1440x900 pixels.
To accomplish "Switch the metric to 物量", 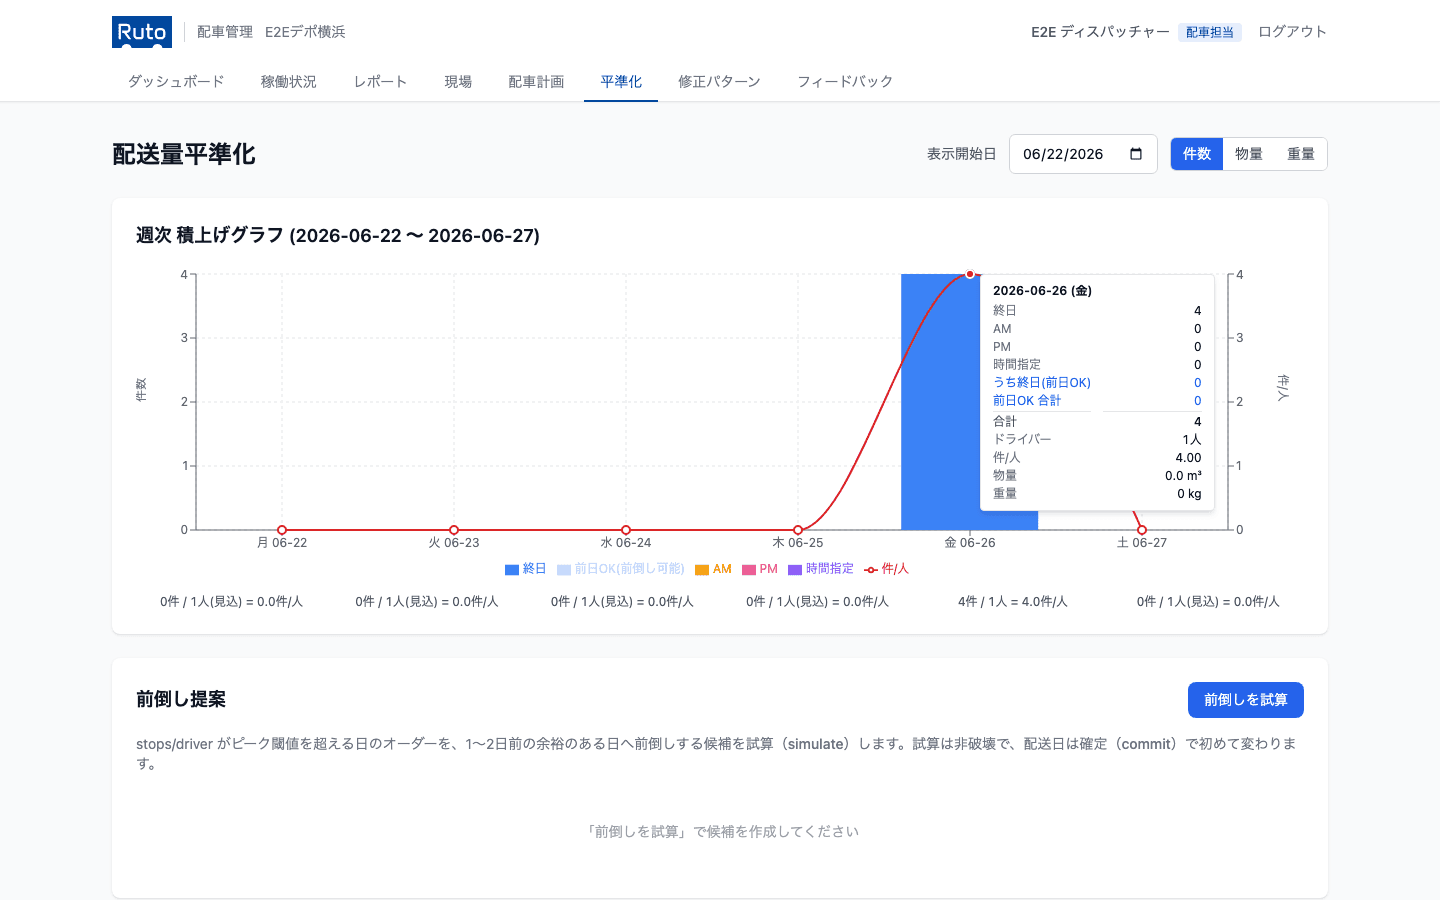I will click(x=1249, y=154).
